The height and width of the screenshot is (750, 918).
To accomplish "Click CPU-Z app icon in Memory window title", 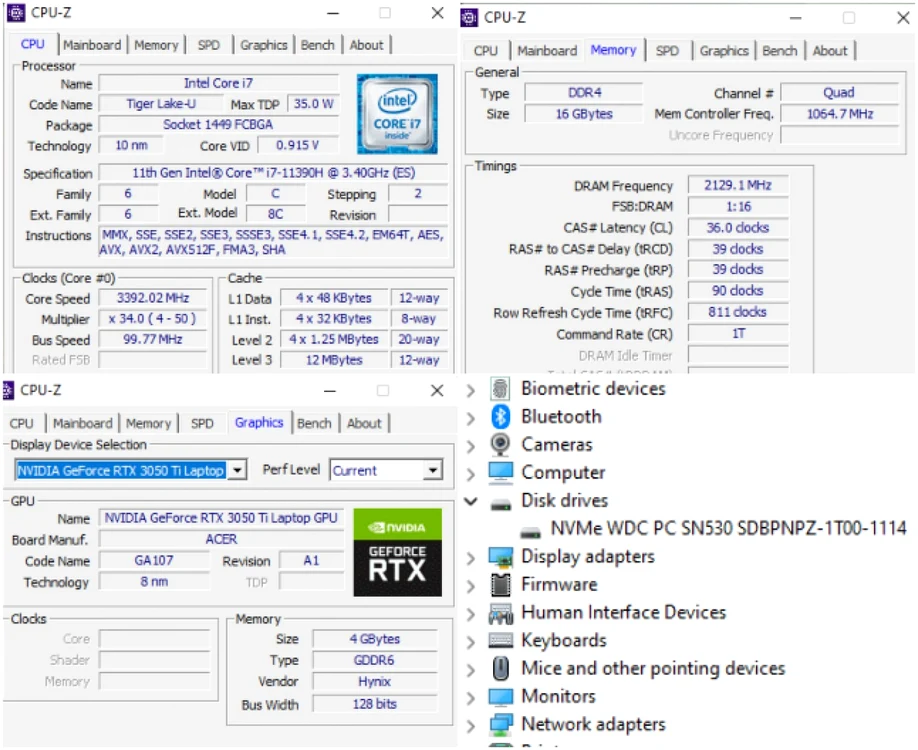I will 469,18.
